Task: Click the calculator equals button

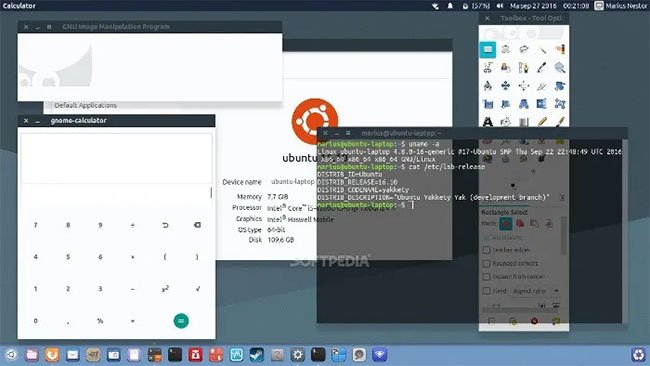Action: tap(181, 321)
